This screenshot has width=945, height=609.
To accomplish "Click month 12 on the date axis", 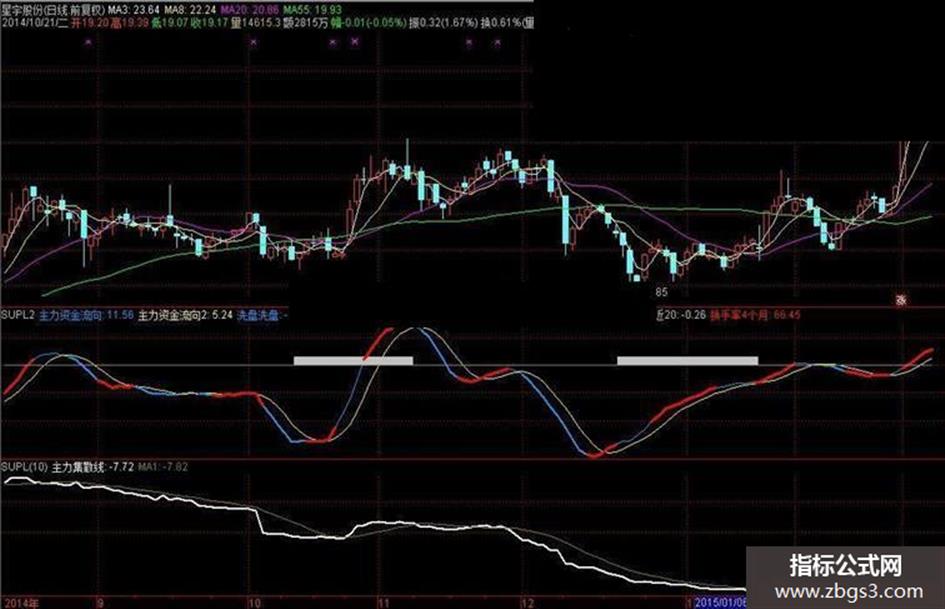I will pos(527,603).
